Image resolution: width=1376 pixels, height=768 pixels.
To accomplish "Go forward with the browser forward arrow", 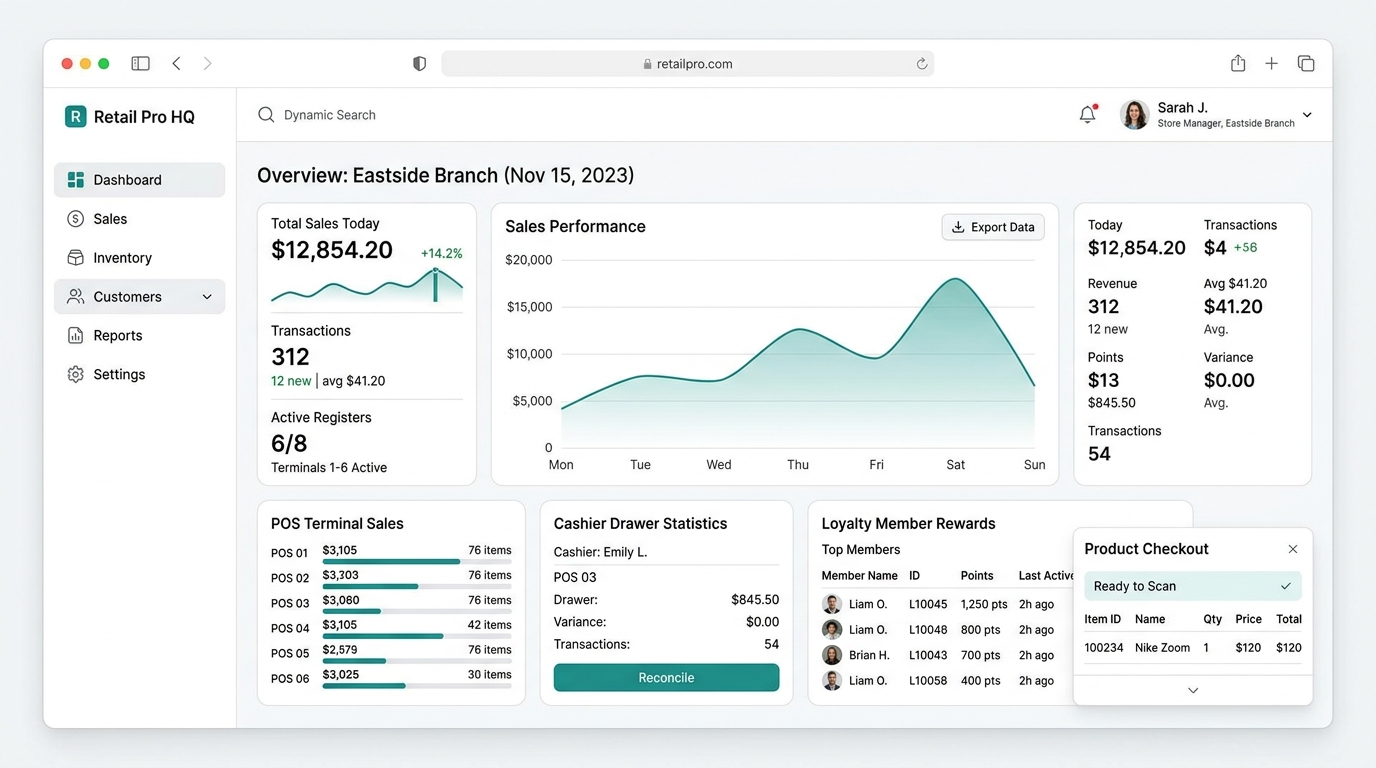I will coord(207,63).
